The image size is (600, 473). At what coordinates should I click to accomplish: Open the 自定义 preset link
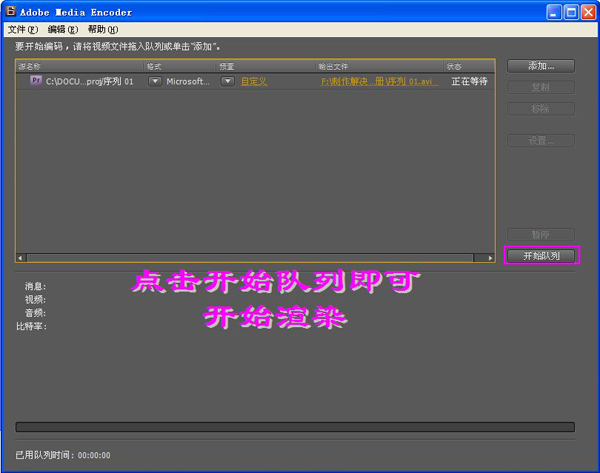coord(254,81)
